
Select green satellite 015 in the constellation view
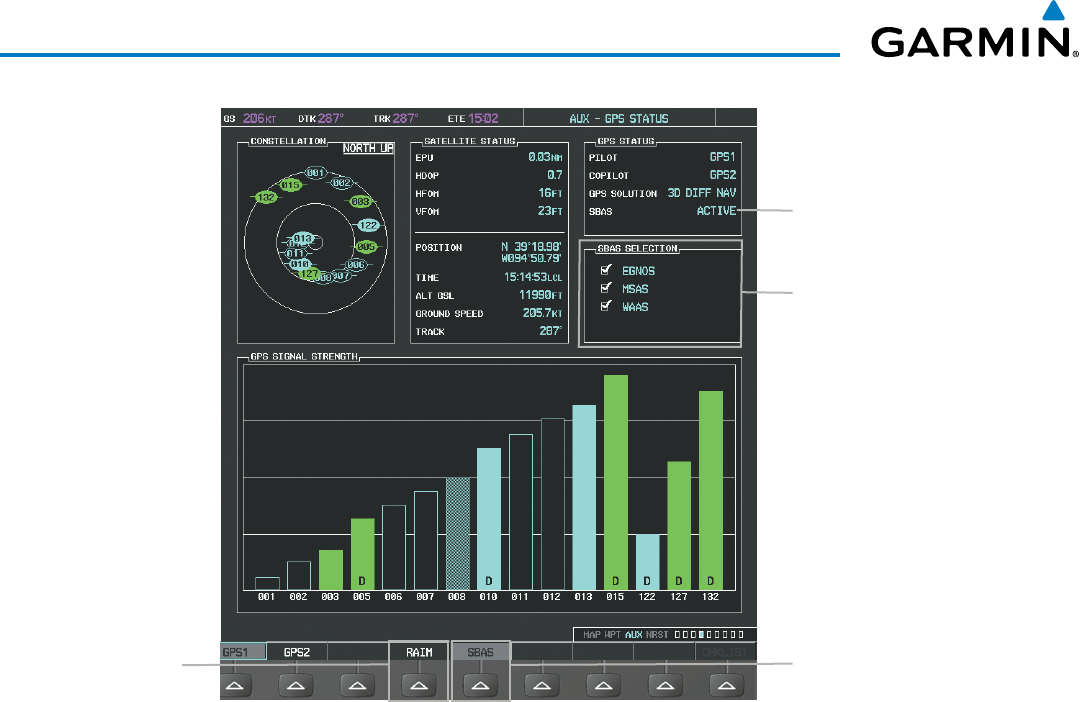[291, 185]
